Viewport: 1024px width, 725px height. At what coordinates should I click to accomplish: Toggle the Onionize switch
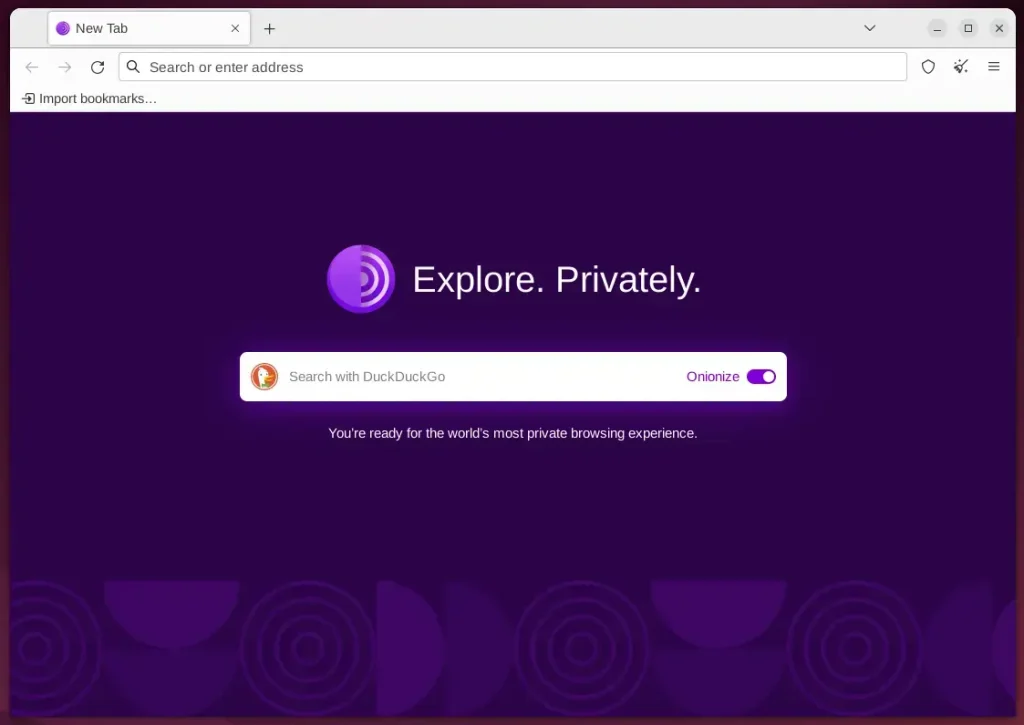pos(761,377)
